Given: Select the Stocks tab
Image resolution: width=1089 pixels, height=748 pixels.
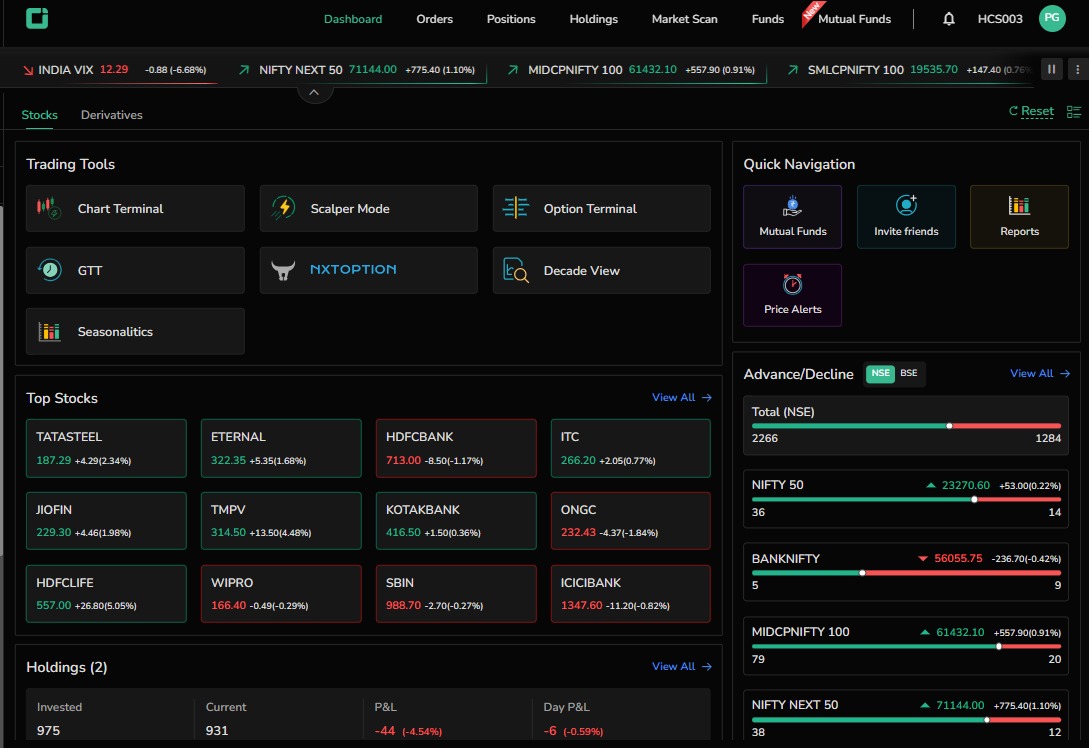Looking at the screenshot, I should 40,115.
